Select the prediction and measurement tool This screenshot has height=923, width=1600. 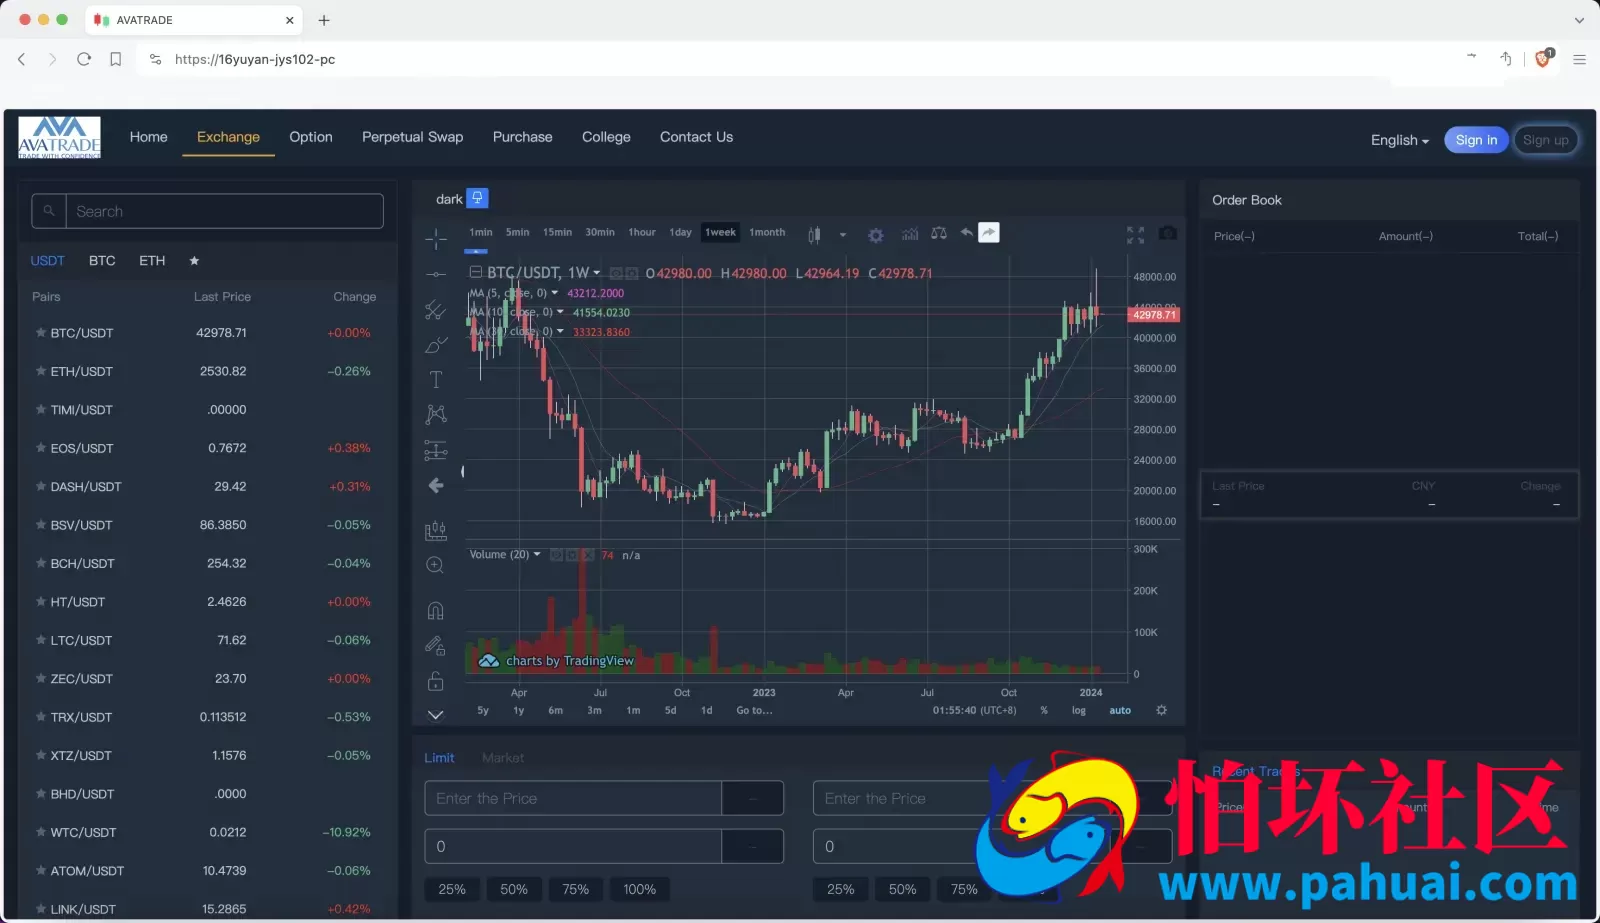point(436,450)
